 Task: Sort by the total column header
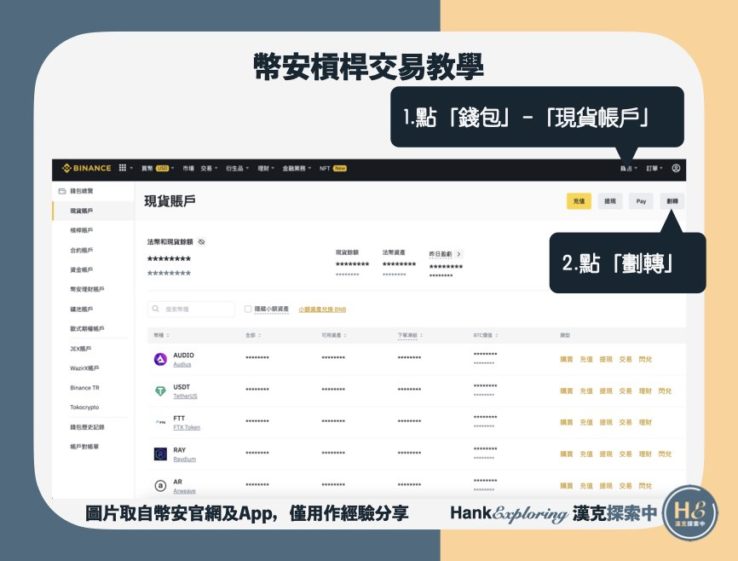pos(253,335)
